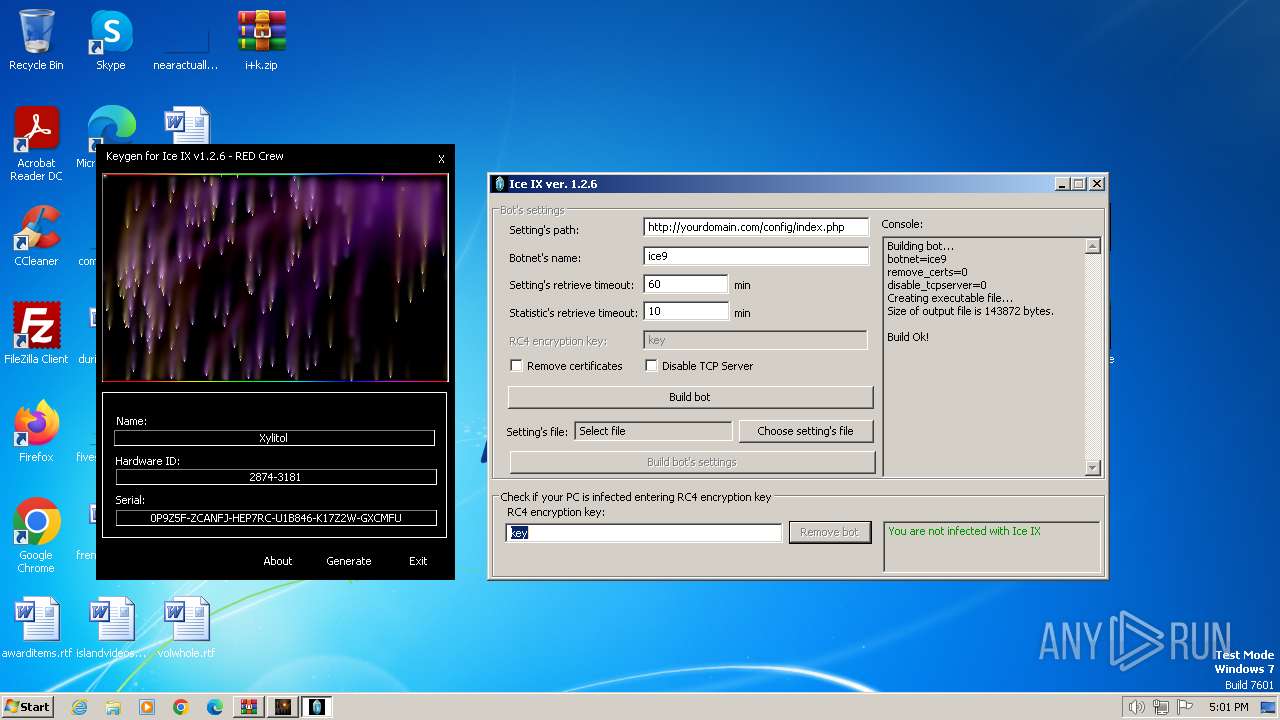Click the Windows Start button

point(27,706)
